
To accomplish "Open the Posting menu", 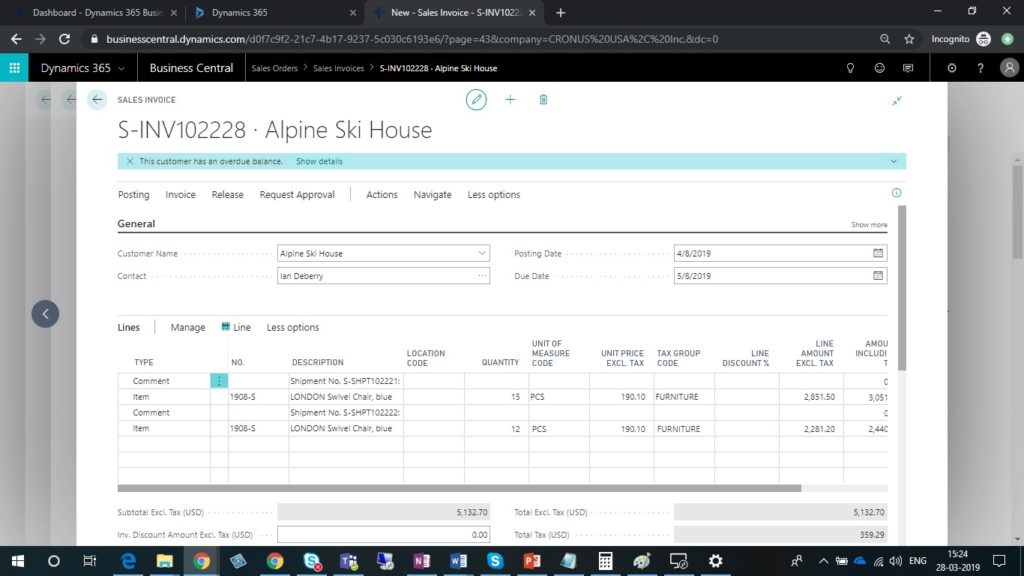I will pos(133,195).
